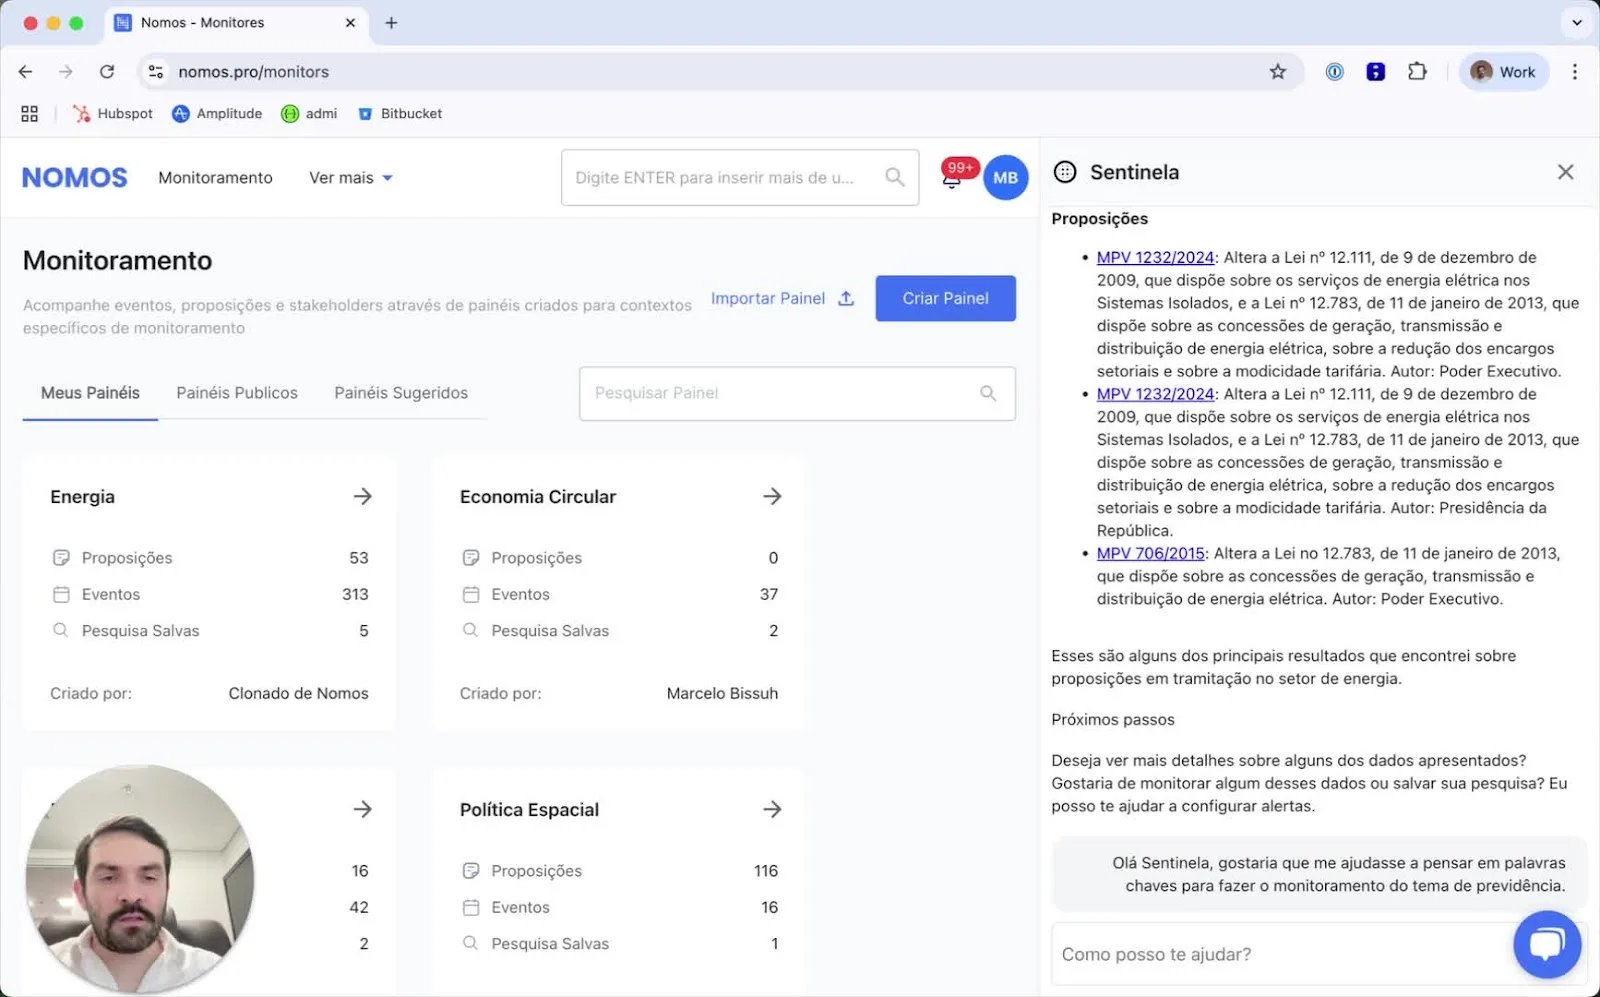Switch to the Painéis Publicos tab

point(237,393)
